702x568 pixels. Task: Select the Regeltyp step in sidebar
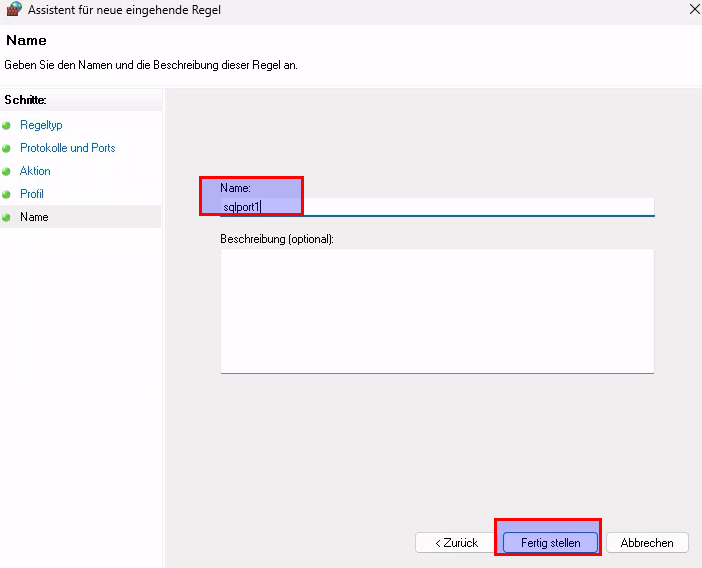(x=41, y=125)
